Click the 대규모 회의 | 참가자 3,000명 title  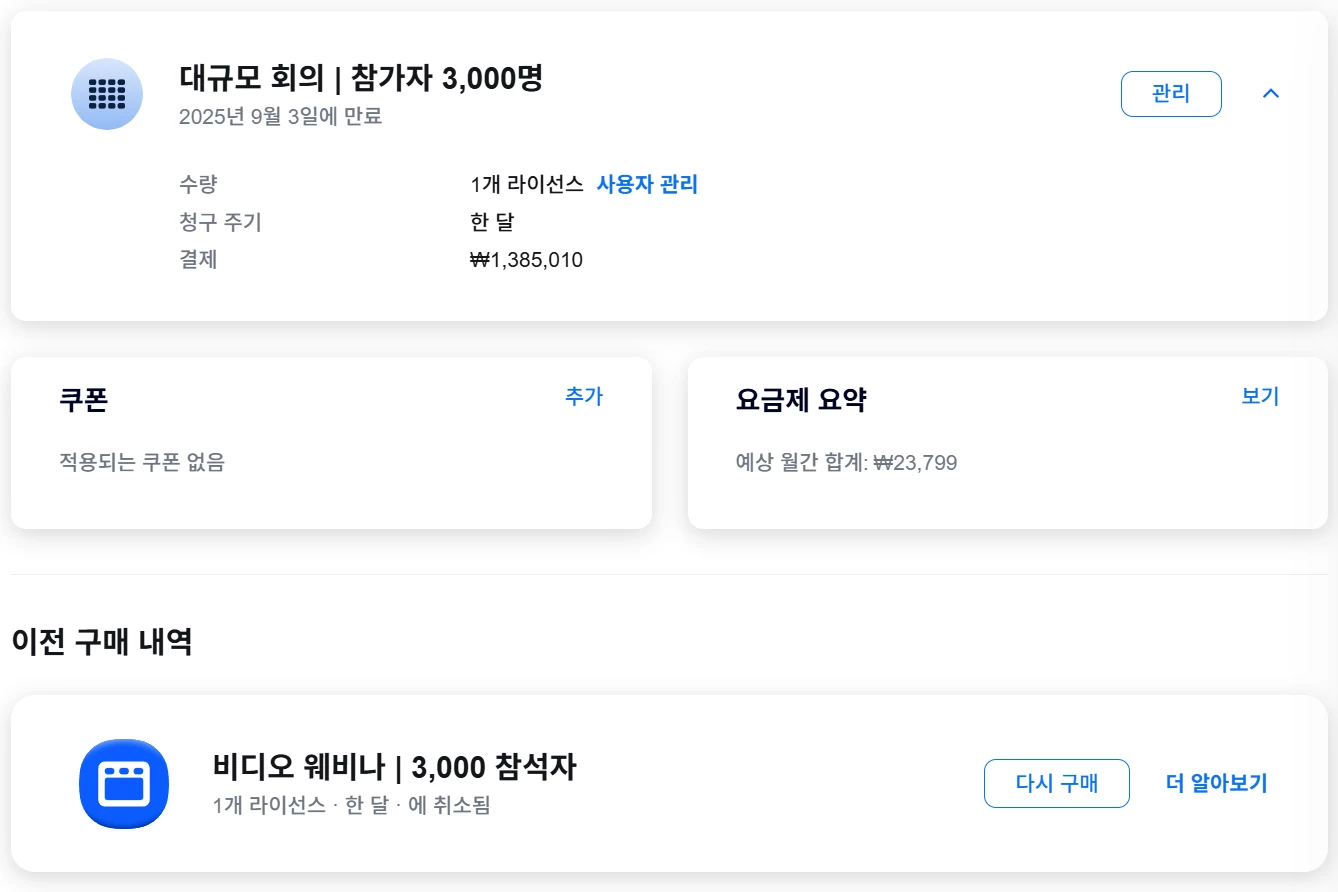click(x=361, y=78)
